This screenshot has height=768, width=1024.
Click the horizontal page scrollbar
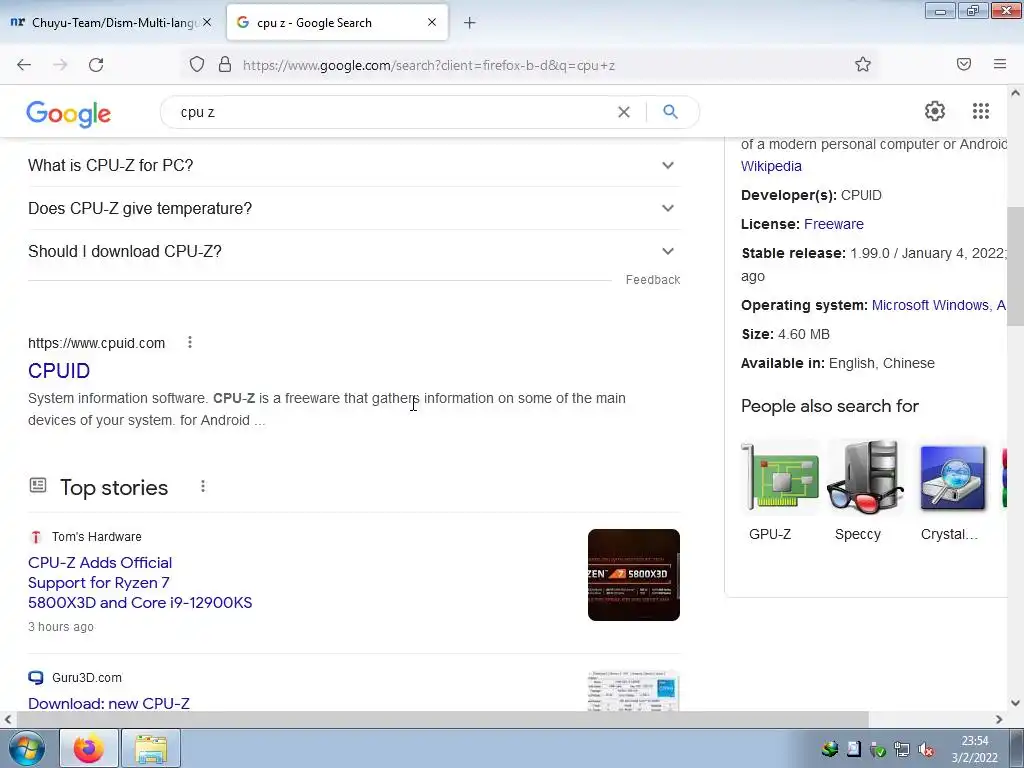[x=442, y=719]
